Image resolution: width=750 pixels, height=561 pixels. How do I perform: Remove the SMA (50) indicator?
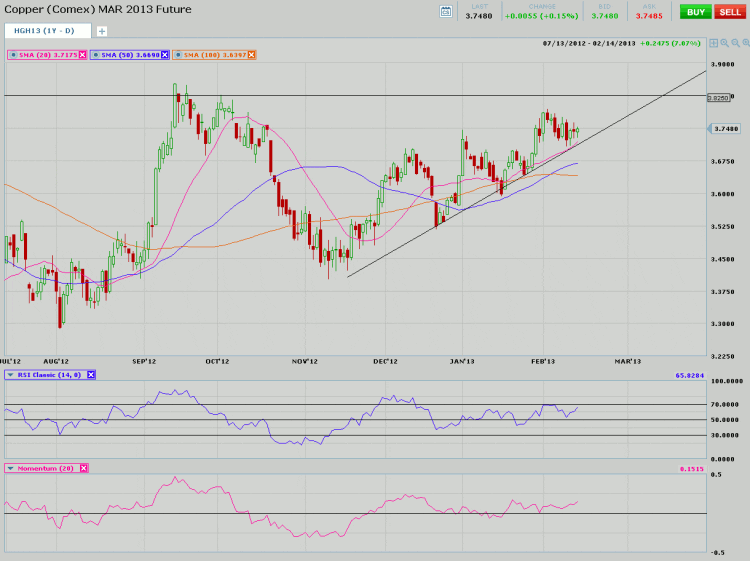pos(164,54)
